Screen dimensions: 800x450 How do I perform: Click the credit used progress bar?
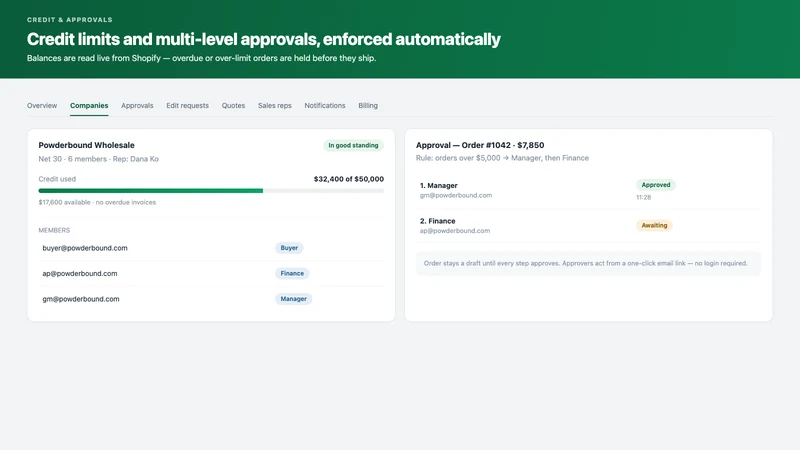point(211,191)
